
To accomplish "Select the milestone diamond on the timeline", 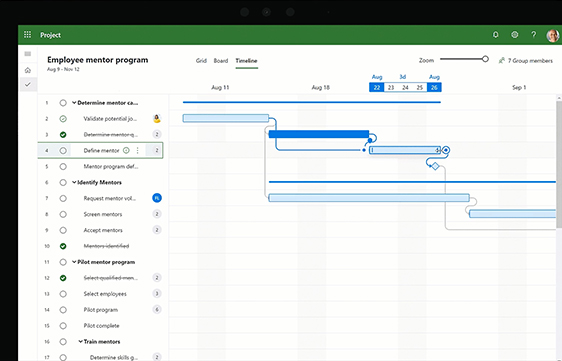I will tap(435, 166).
